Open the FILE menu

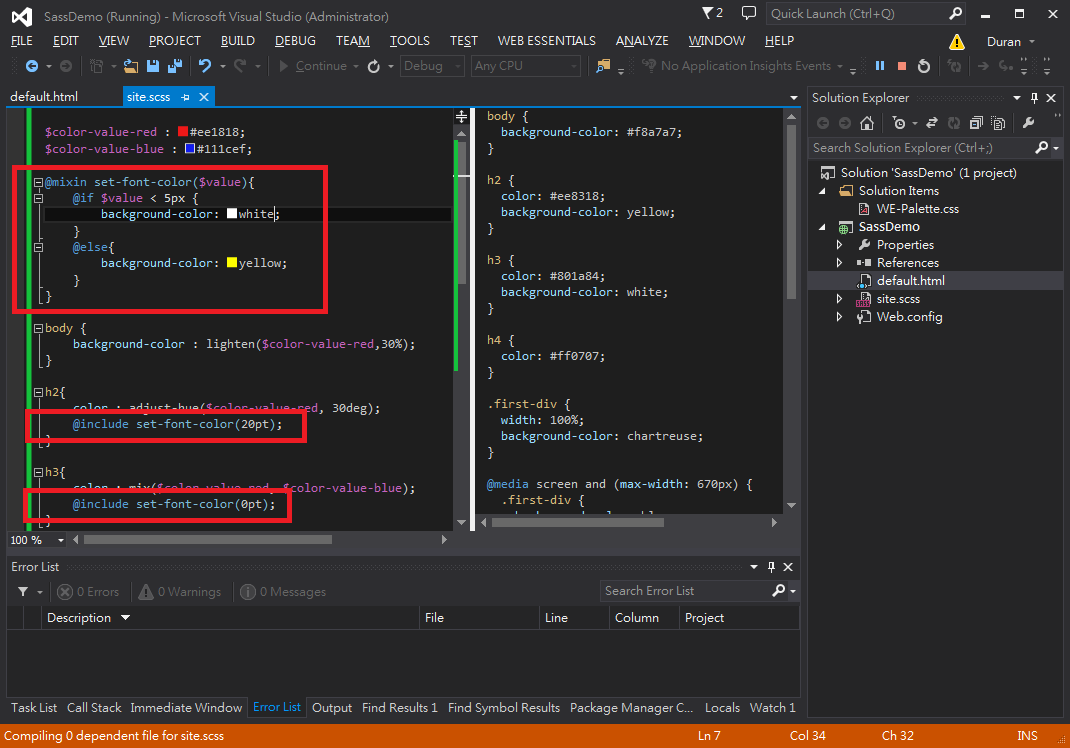pos(22,41)
